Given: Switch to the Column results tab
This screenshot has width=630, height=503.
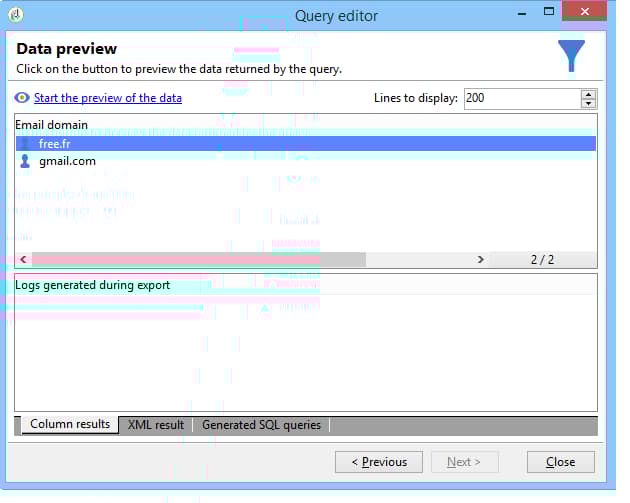Looking at the screenshot, I should (70, 424).
